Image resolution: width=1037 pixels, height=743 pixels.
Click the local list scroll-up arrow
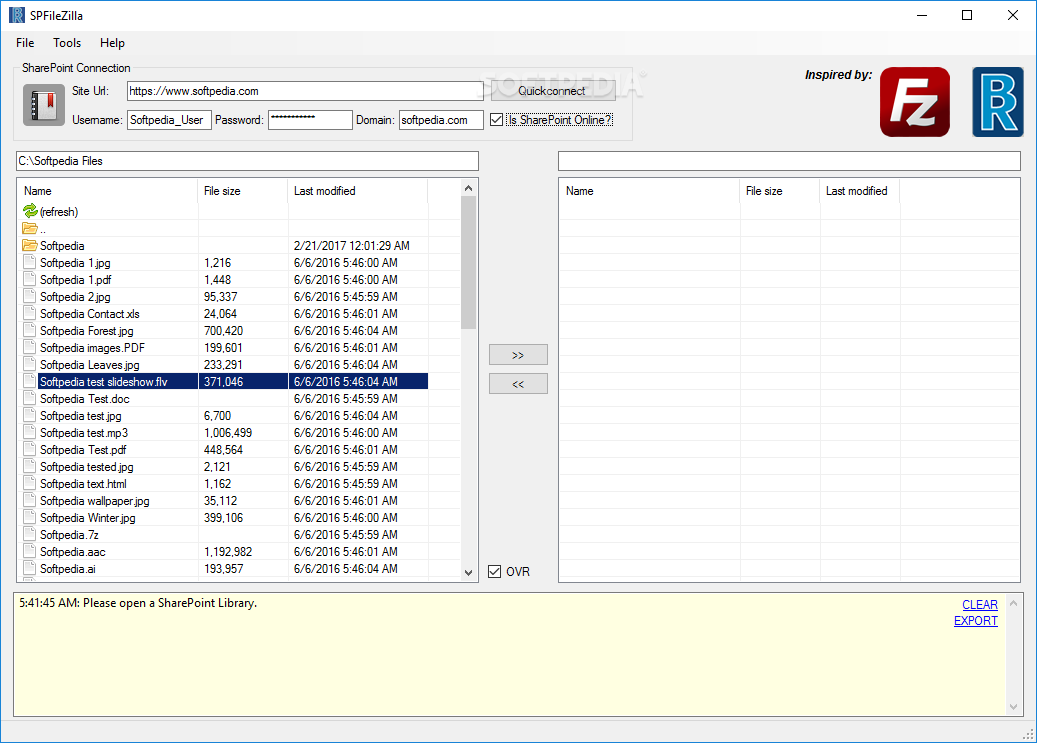468,188
